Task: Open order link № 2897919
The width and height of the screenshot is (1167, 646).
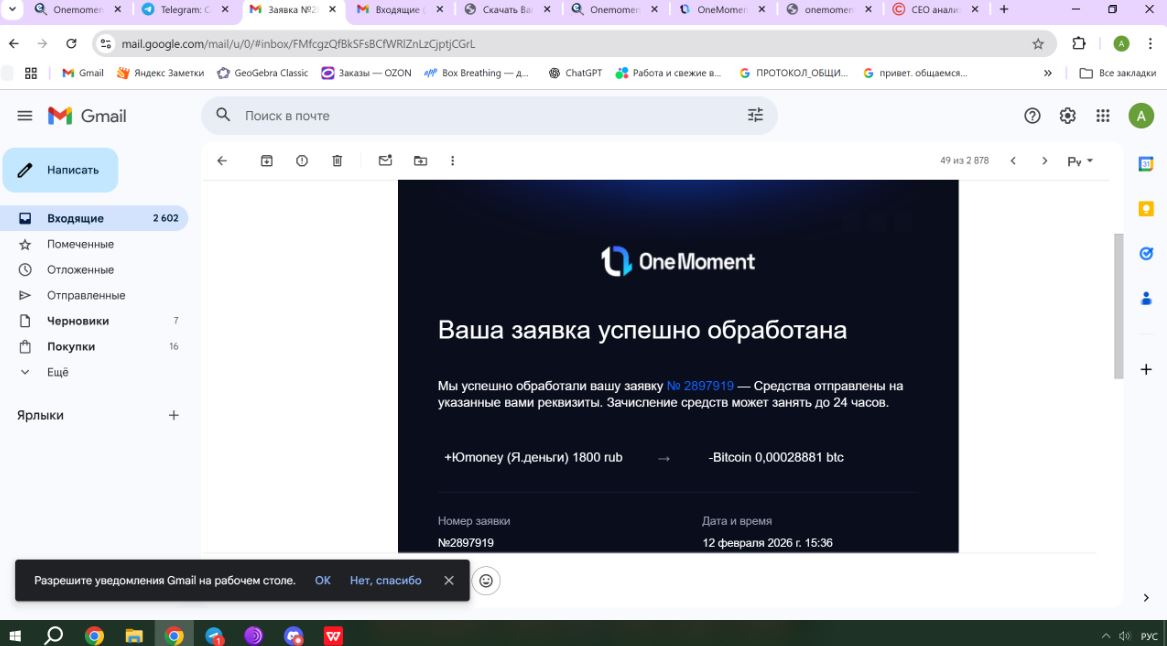Action: pos(700,386)
